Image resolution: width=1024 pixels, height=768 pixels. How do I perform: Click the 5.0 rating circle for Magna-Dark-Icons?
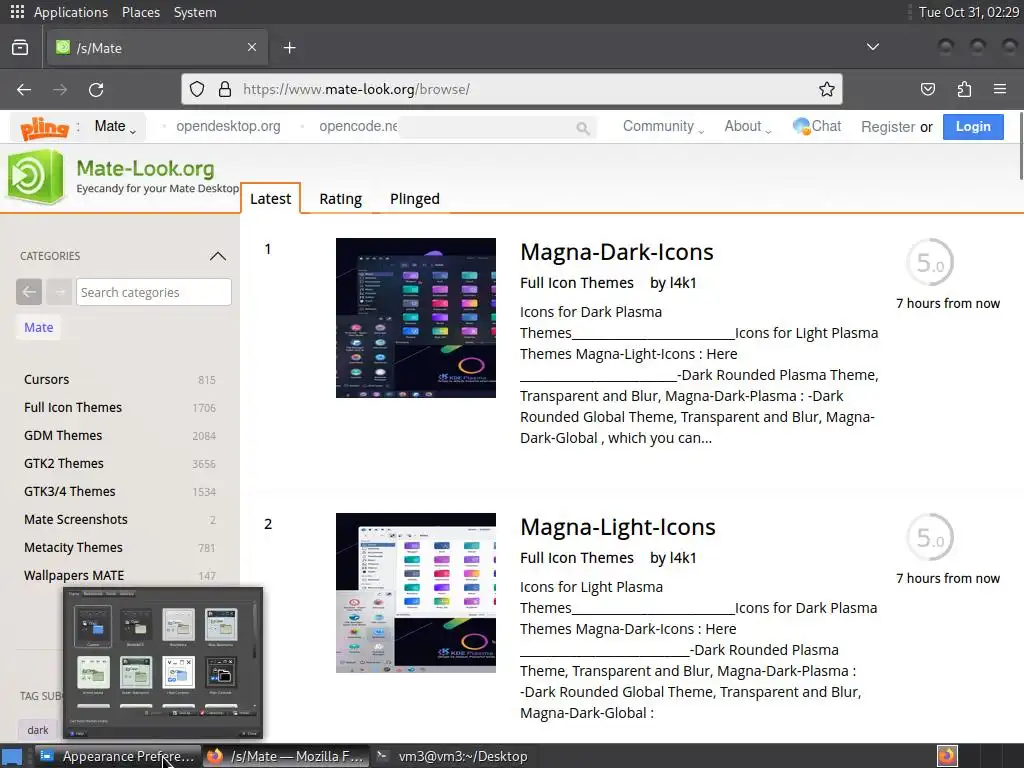point(930,262)
